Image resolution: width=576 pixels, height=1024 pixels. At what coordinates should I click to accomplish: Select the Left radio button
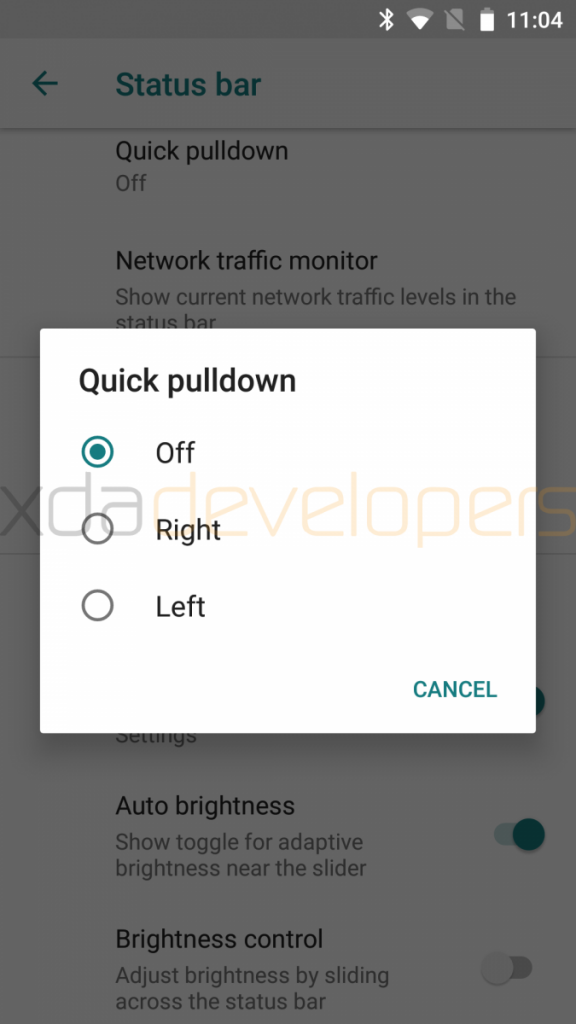(97, 606)
